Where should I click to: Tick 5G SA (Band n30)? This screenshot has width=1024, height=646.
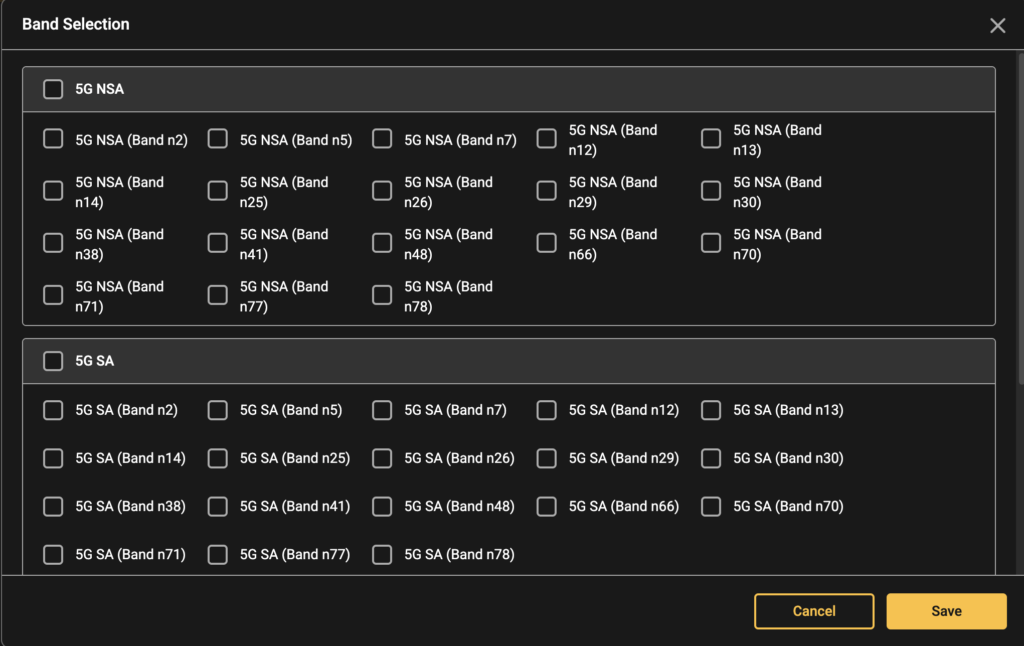pyautogui.click(x=711, y=459)
